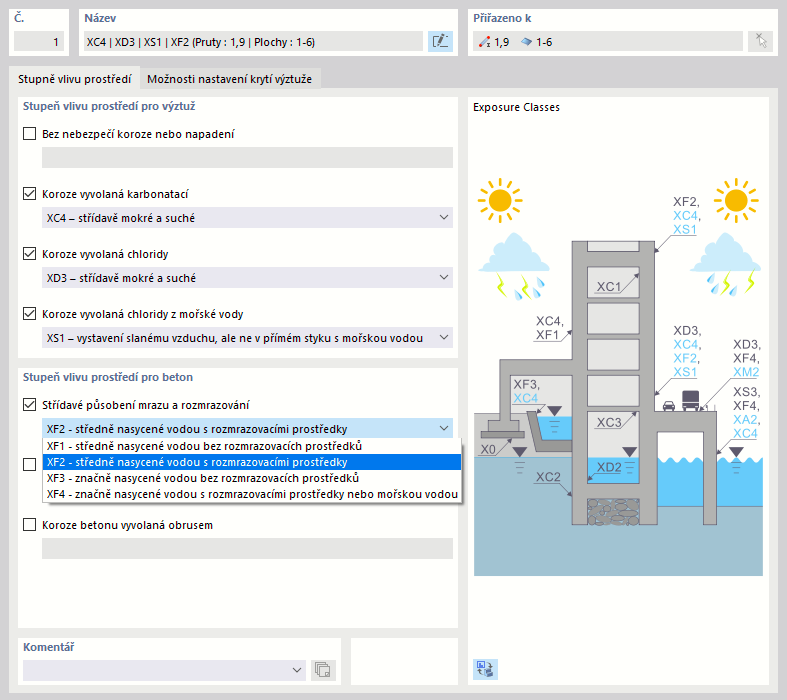Click the XD2 label in diagram
Viewport: 787px width, 700px height.
tap(609, 467)
